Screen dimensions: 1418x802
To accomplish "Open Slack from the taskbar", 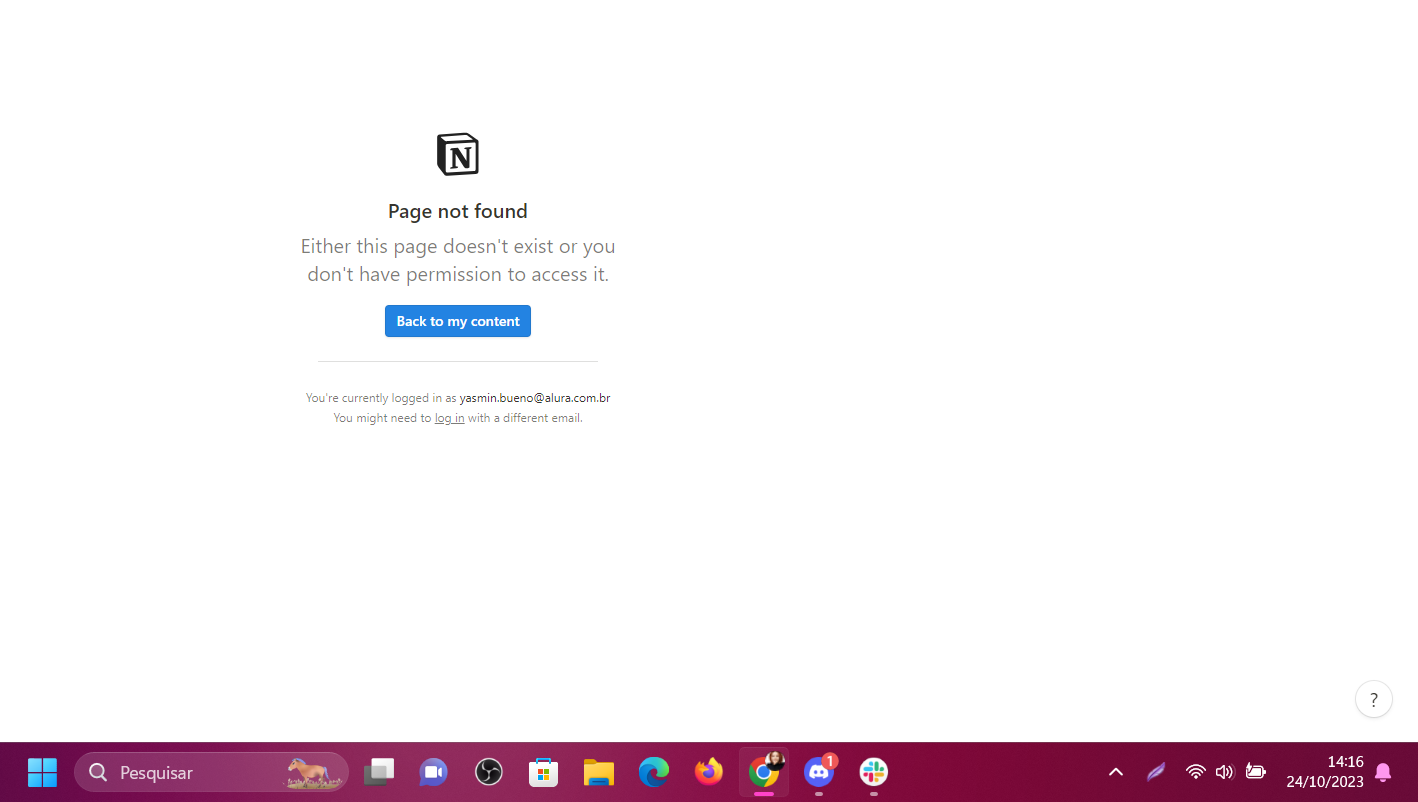I will [874, 772].
